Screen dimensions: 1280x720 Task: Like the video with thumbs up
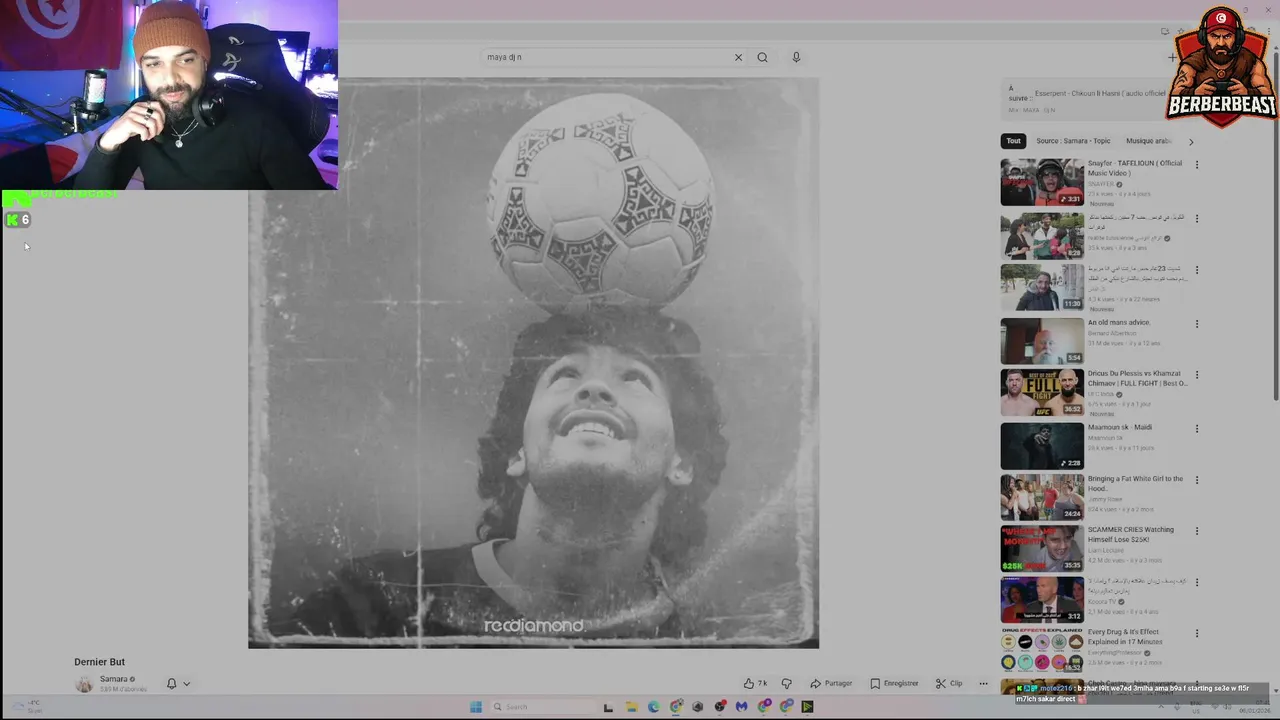click(x=755, y=683)
